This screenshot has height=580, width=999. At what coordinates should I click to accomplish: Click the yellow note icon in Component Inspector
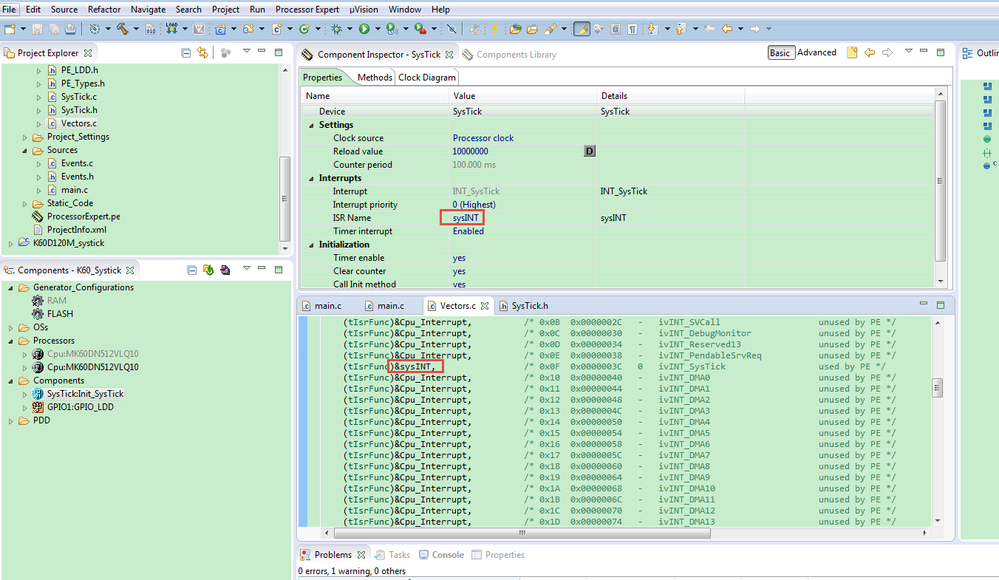pos(852,53)
